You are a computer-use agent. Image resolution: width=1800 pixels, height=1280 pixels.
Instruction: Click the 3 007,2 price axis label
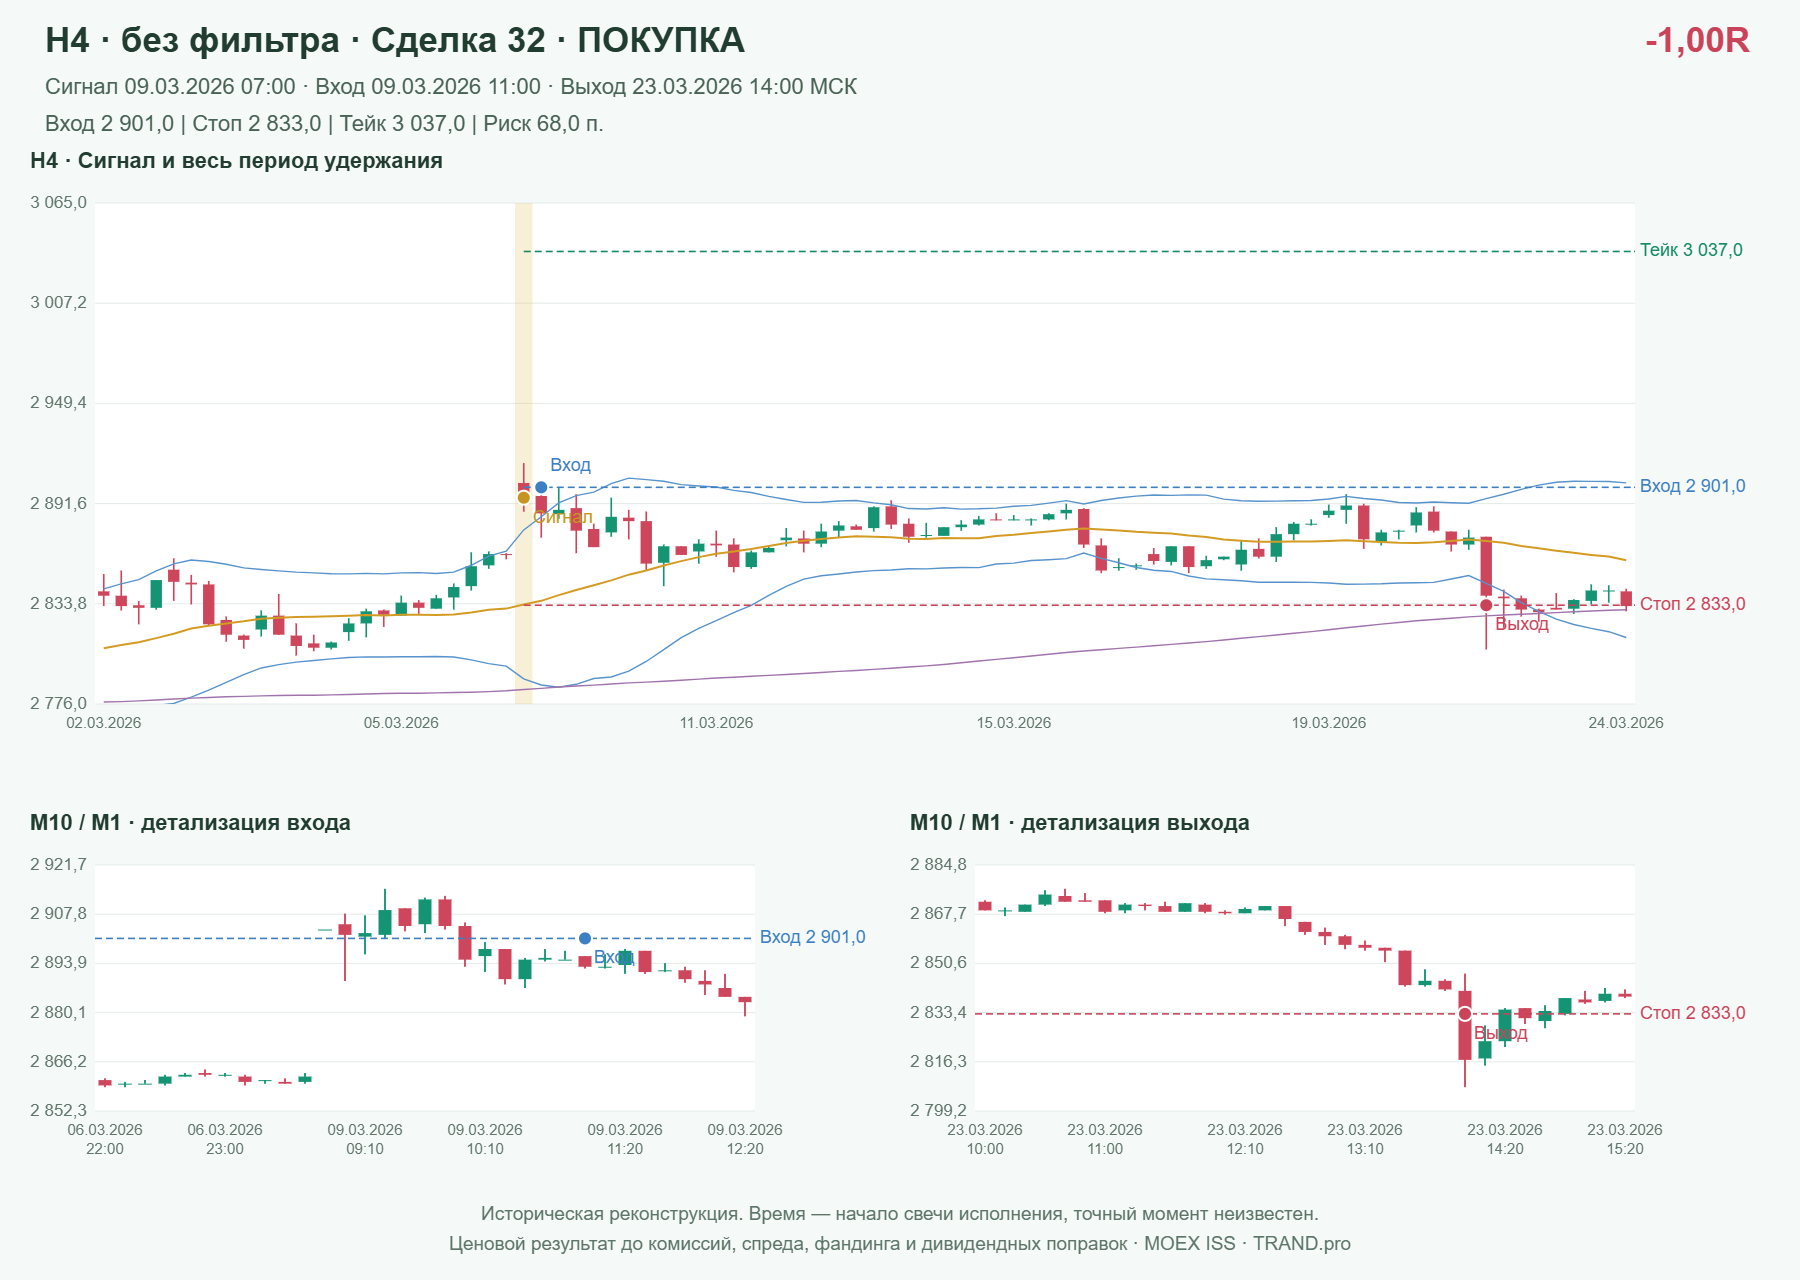(x=59, y=303)
